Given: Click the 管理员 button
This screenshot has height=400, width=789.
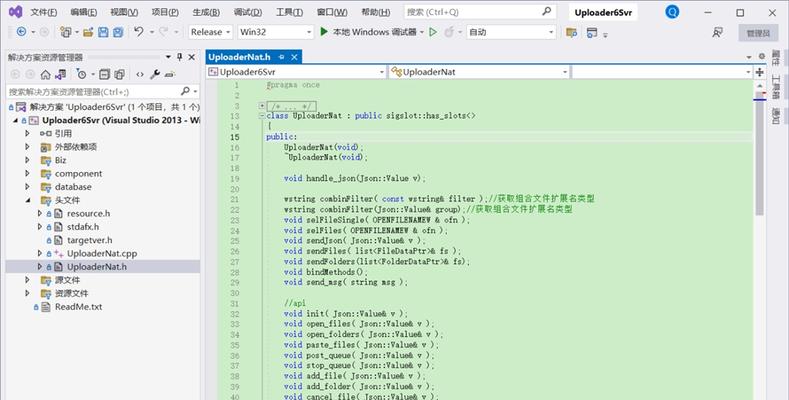Looking at the screenshot, I should pos(758,33).
